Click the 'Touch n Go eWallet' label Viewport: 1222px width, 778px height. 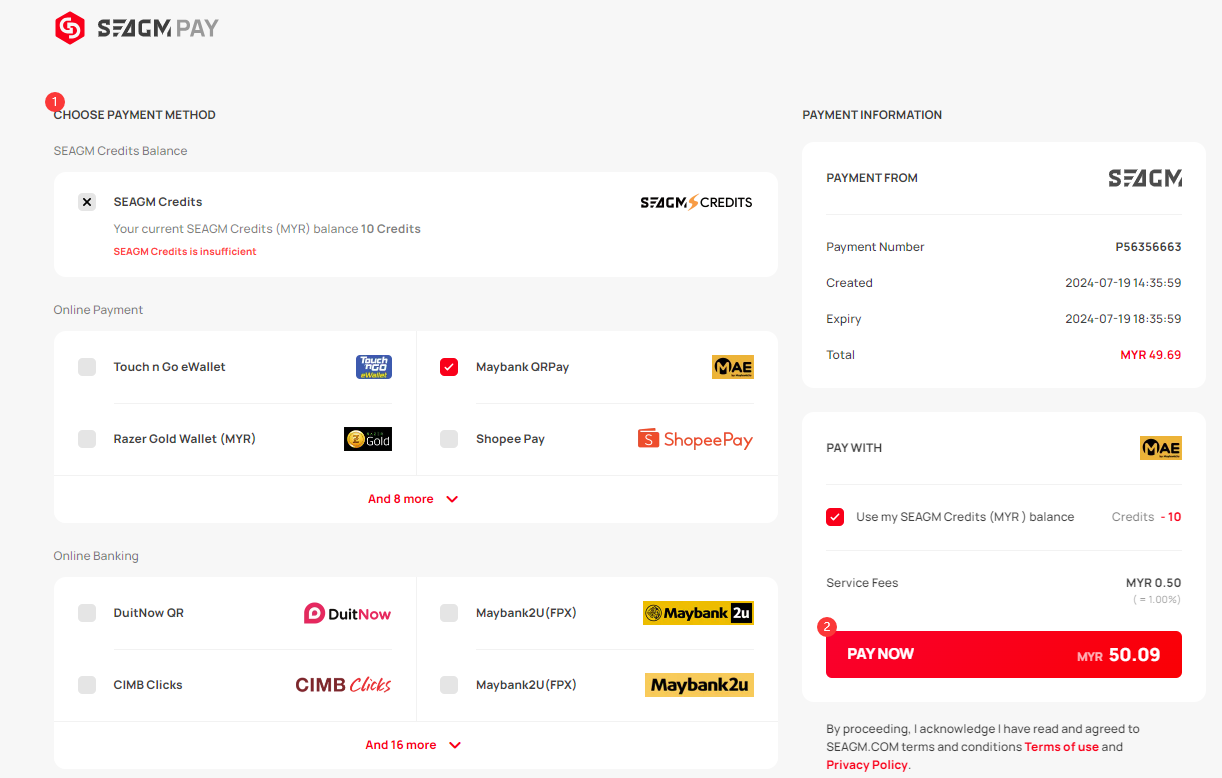tap(170, 367)
